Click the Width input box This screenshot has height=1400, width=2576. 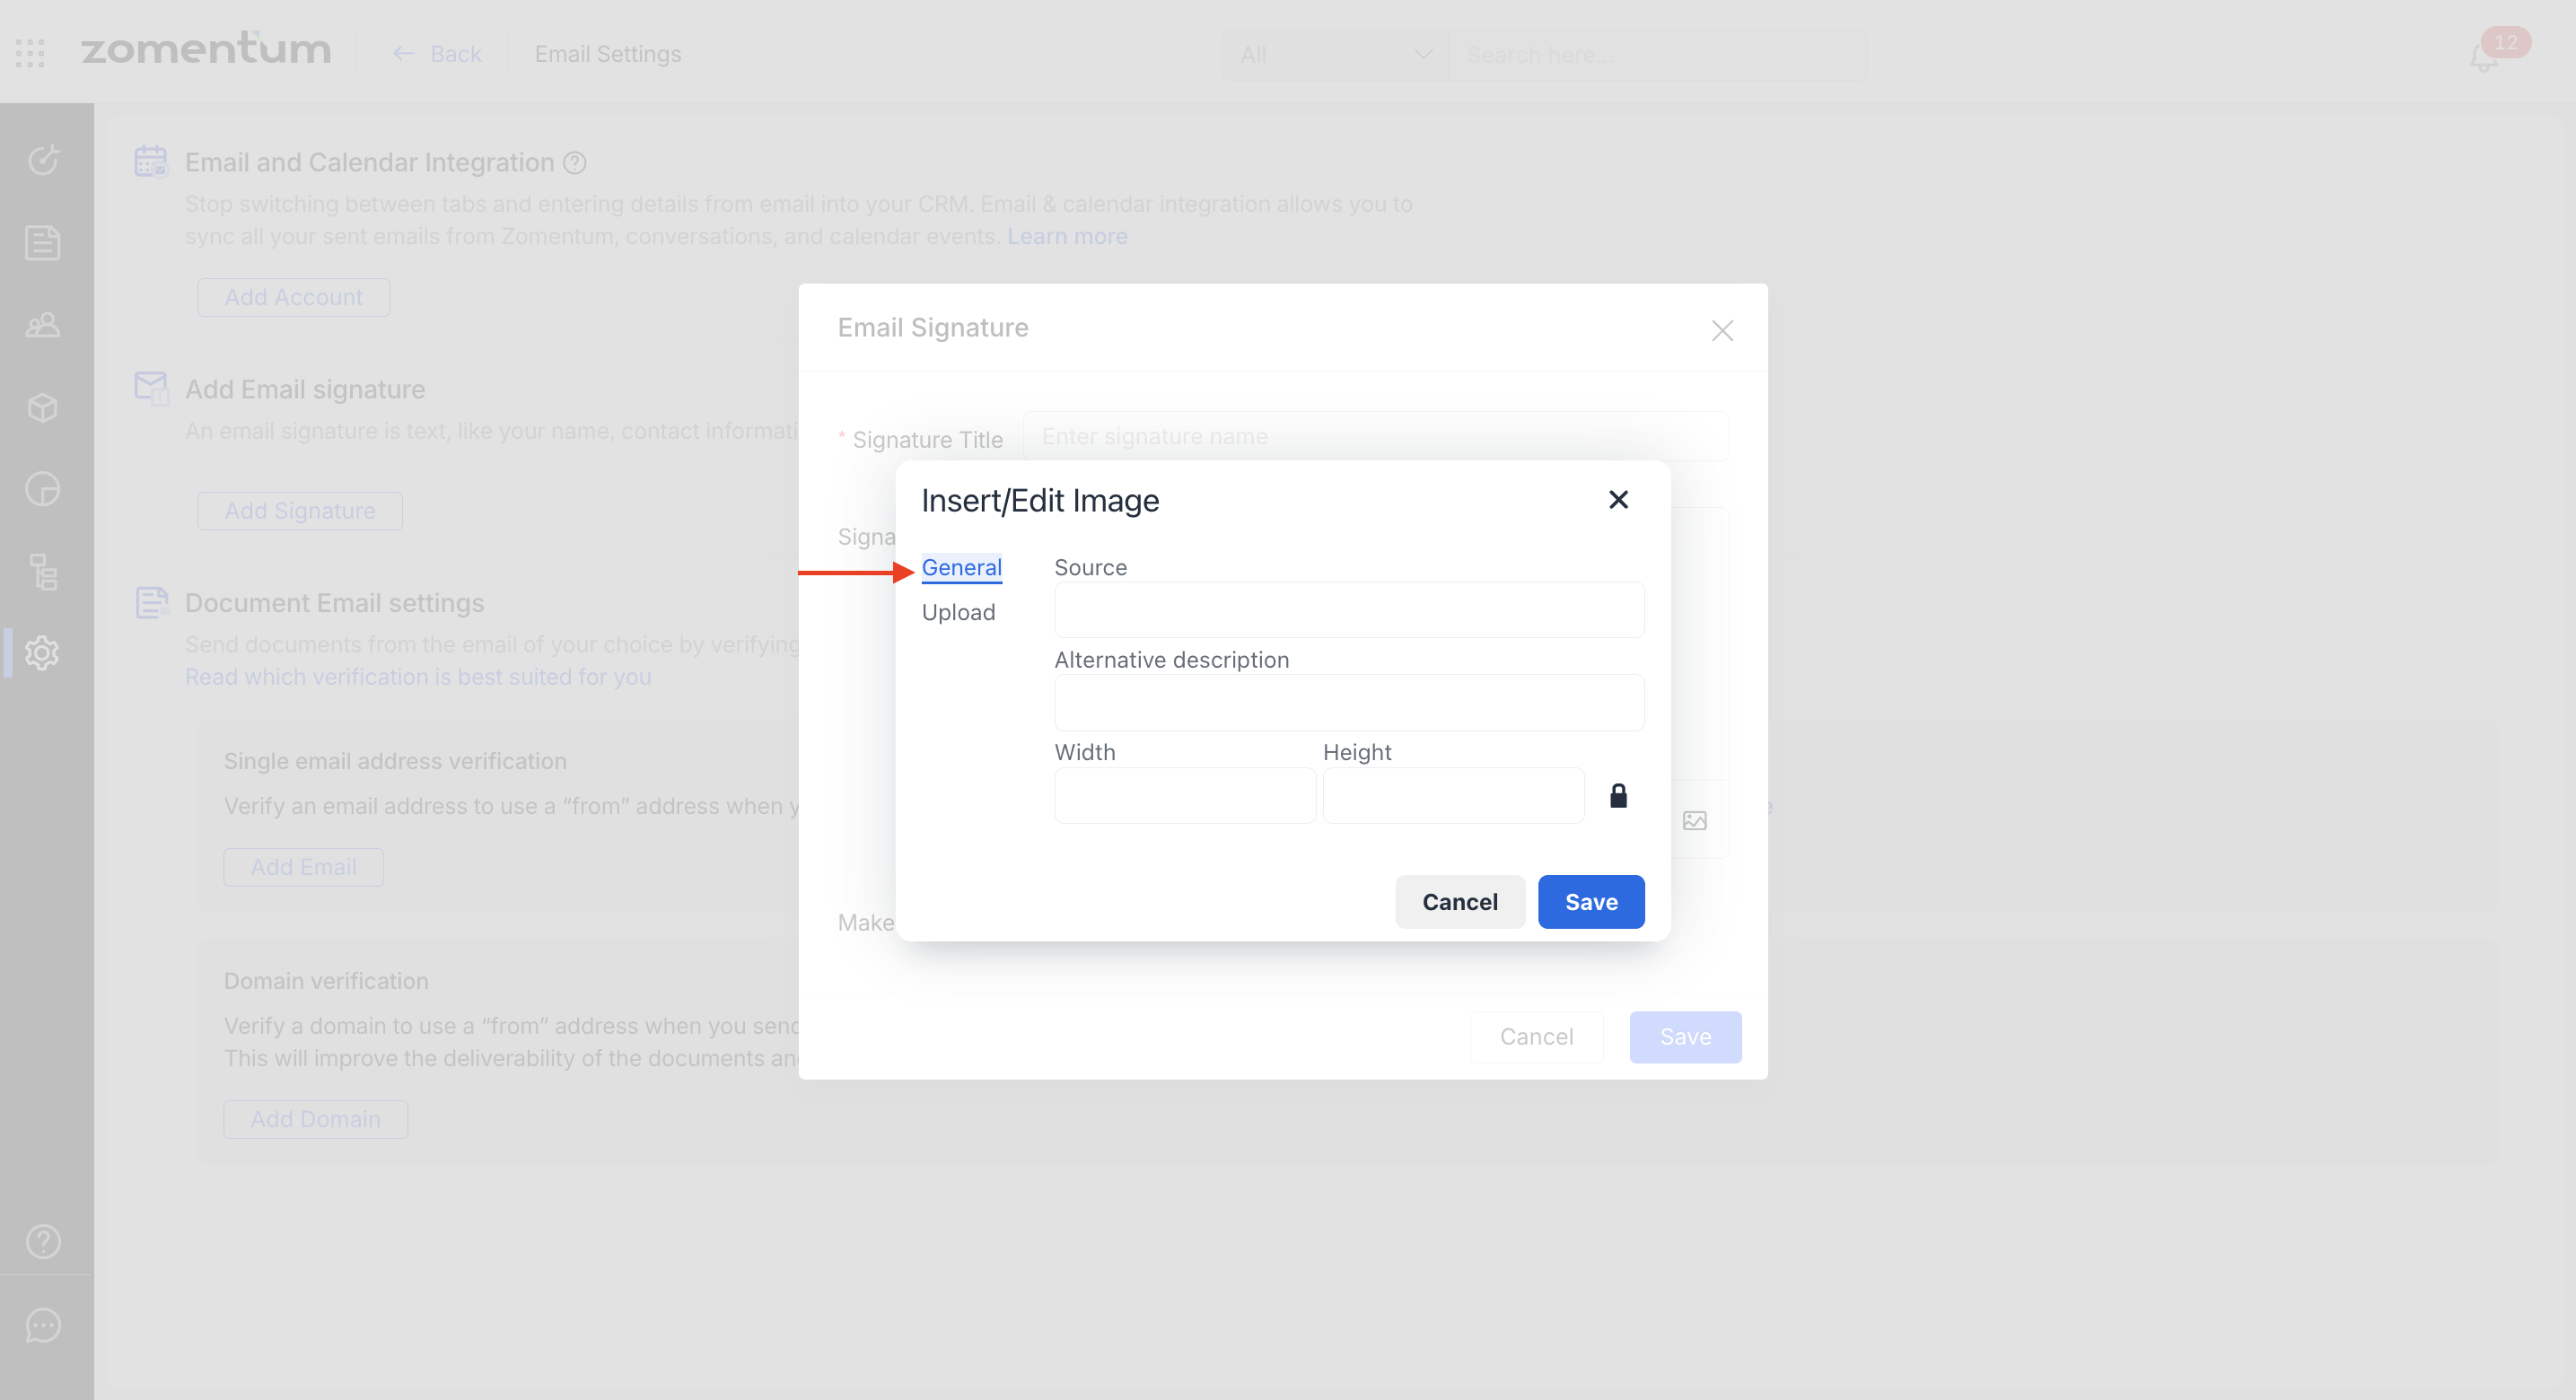tap(1184, 795)
